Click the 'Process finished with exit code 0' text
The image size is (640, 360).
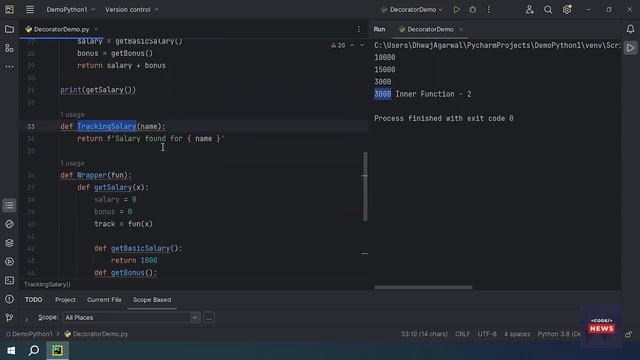pyautogui.click(x=444, y=118)
